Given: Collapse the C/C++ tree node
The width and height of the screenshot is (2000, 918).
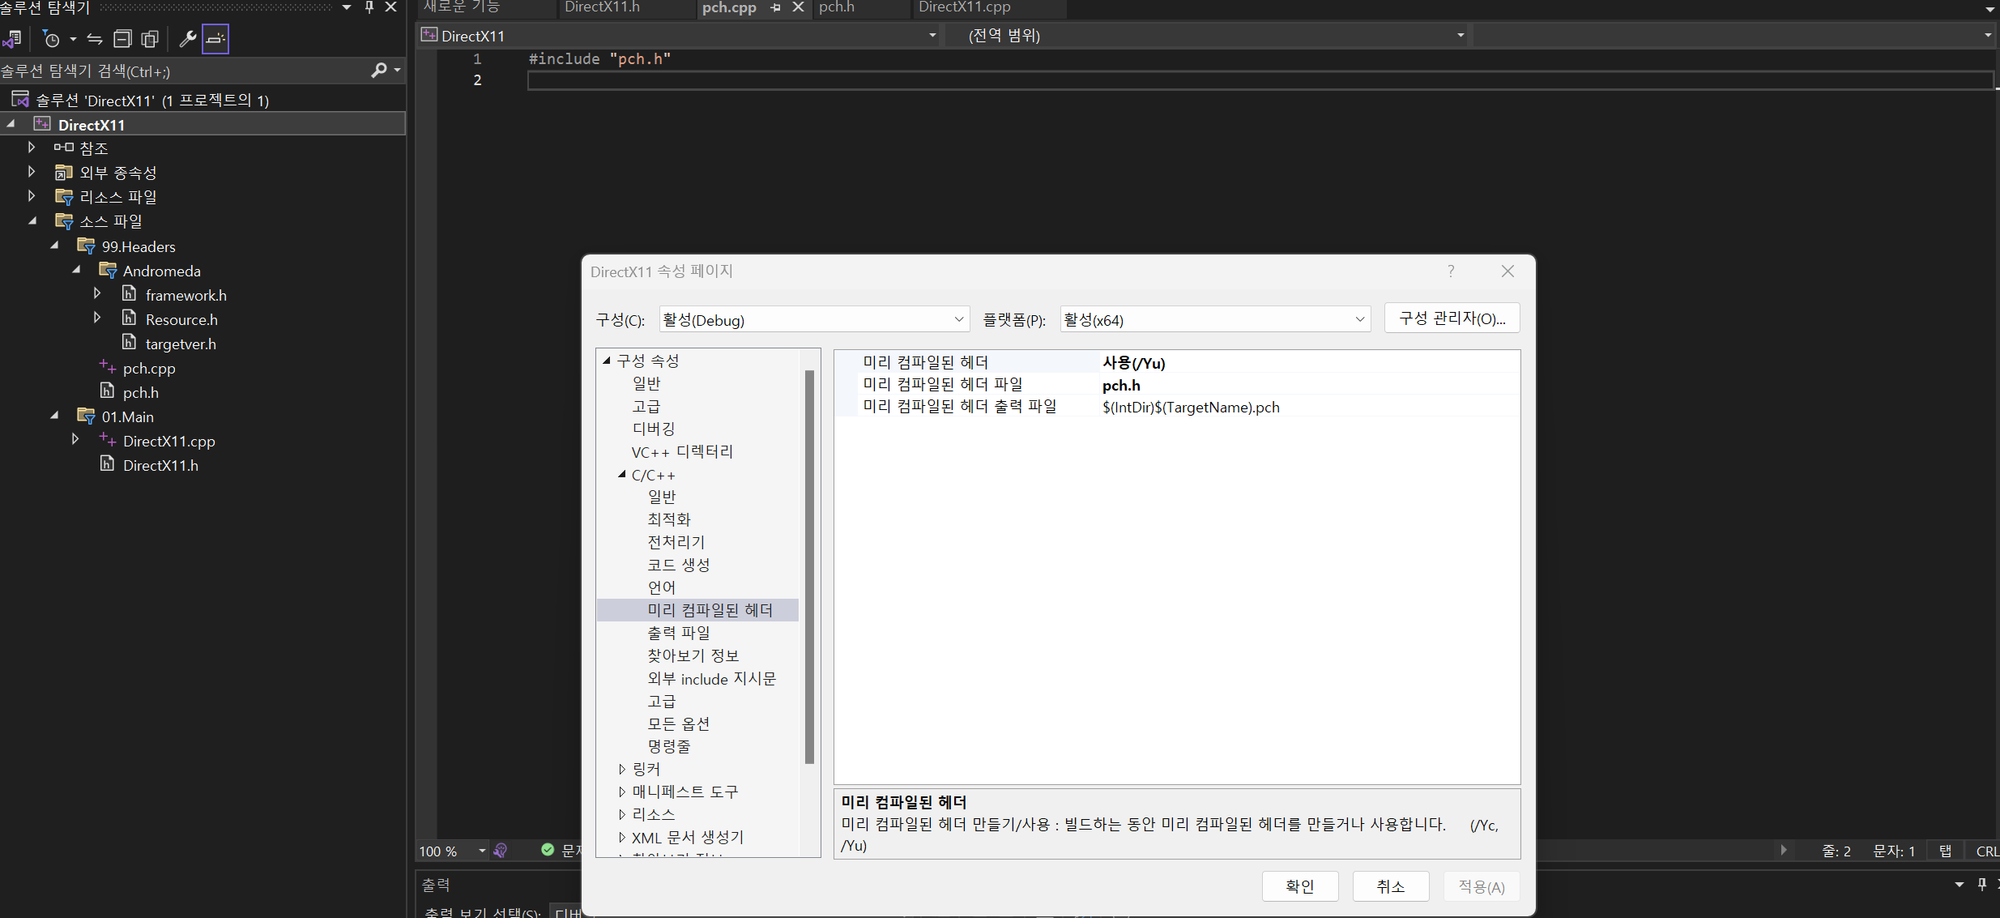Looking at the screenshot, I should point(622,474).
